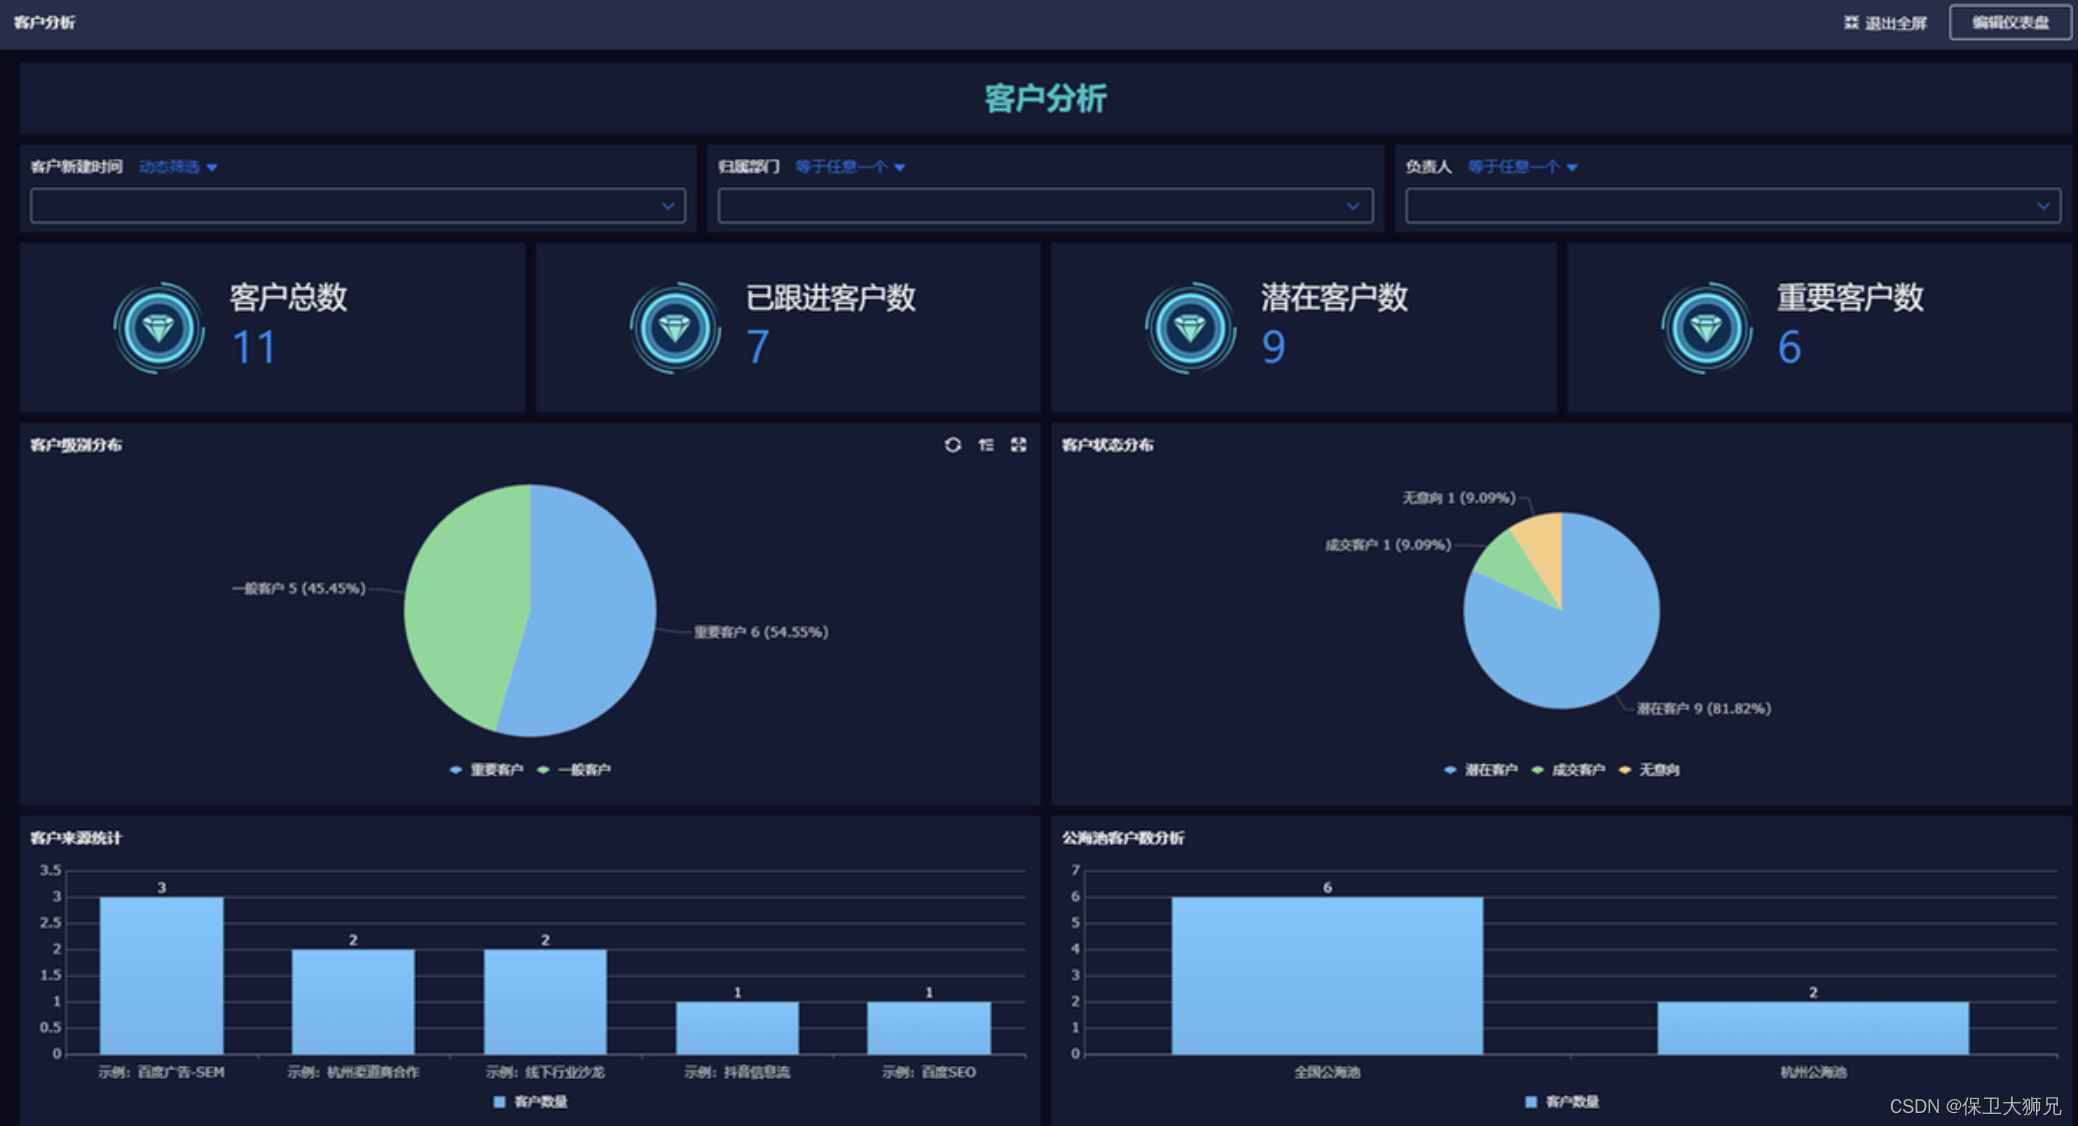The image size is (2078, 1126).
Task: Expand customer level chart to fullscreen
Action: 1018,445
